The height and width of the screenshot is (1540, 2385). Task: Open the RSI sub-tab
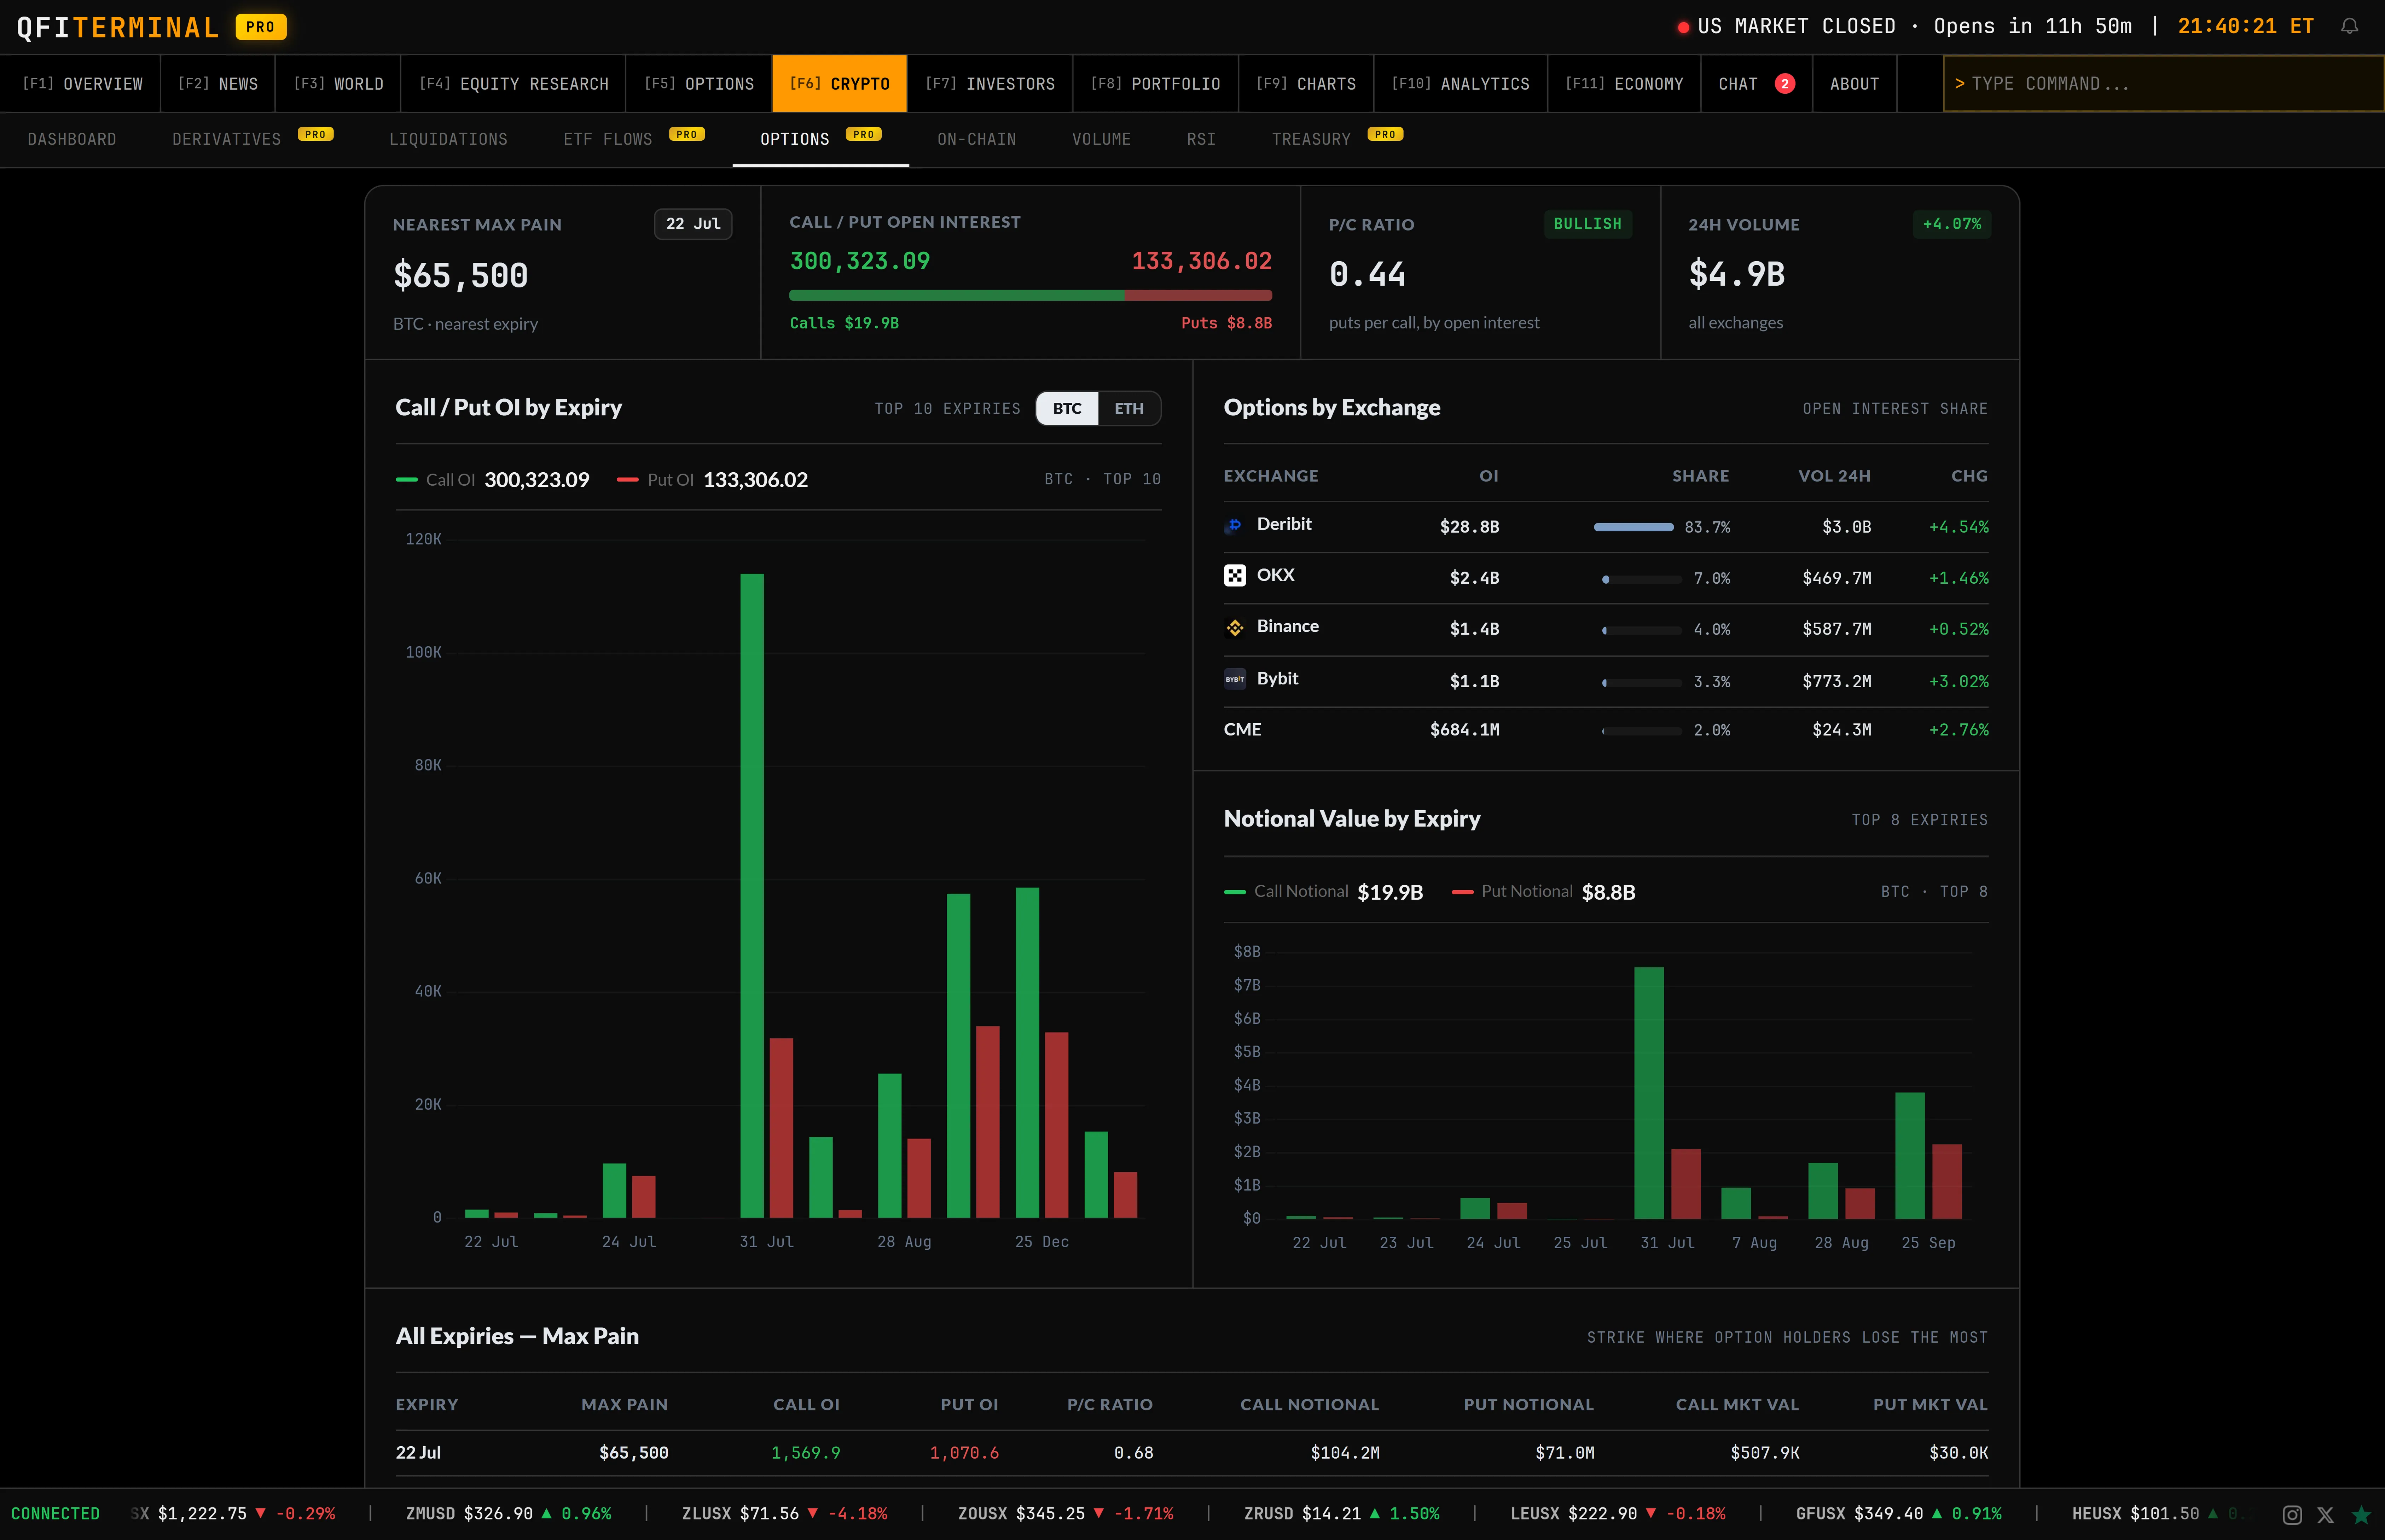click(x=1201, y=139)
